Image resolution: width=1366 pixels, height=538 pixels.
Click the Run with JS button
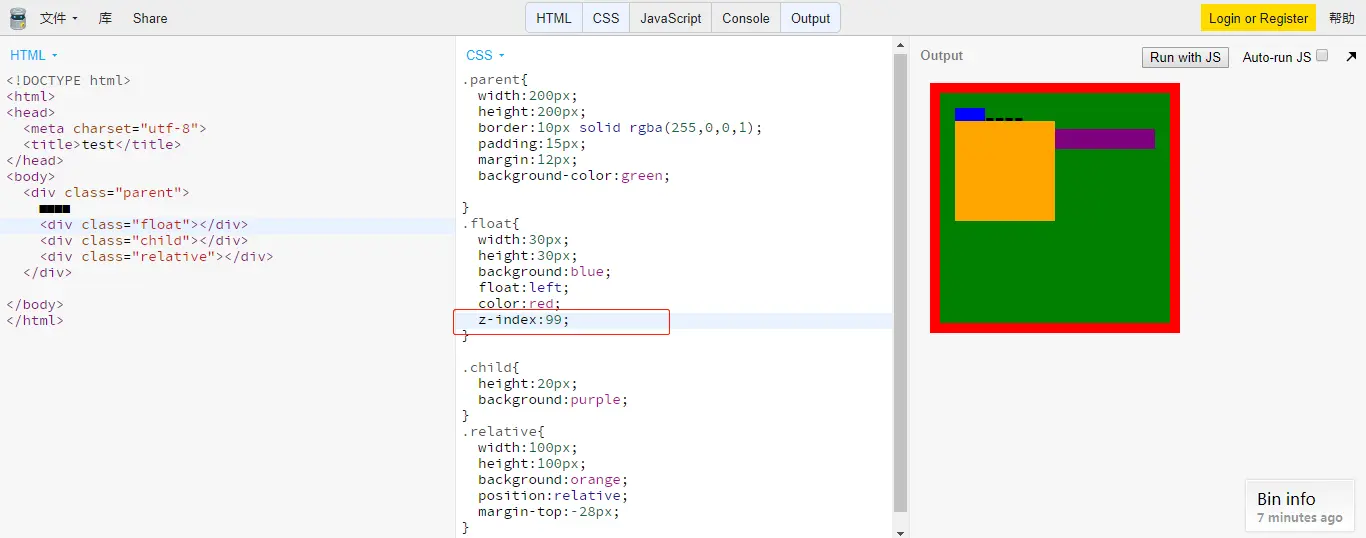click(1185, 57)
